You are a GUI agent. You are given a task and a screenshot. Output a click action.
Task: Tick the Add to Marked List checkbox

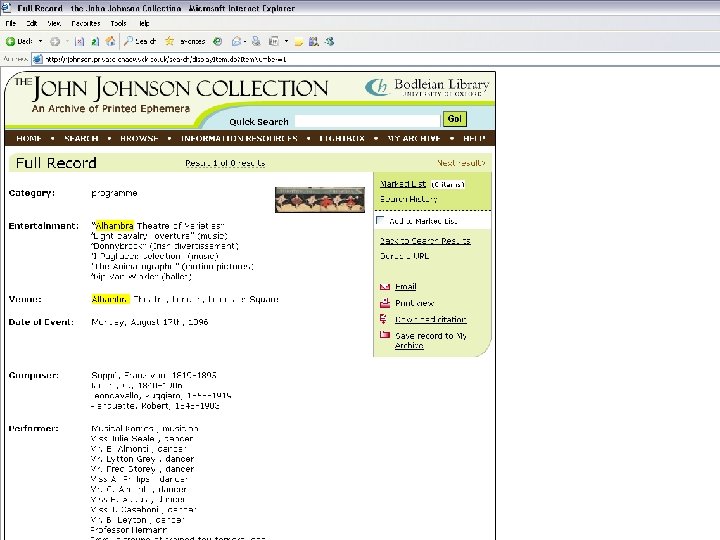pos(380,220)
